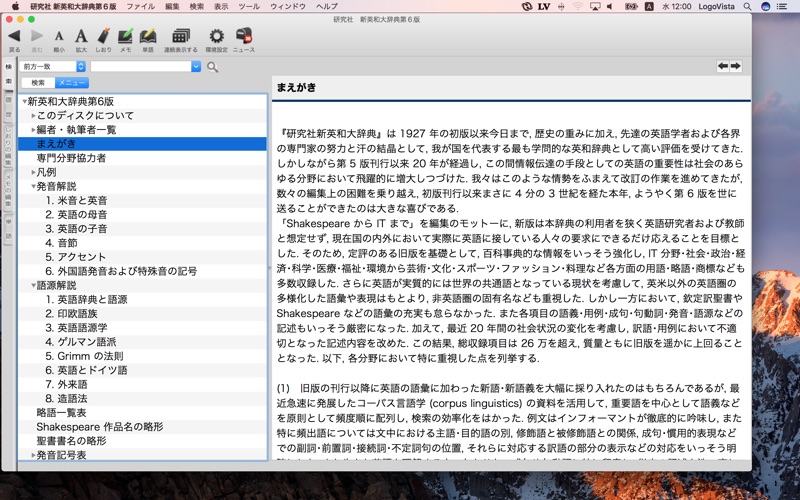This screenshot has height=500, width=800.
Task: Click the LogoVista menu bar item
Action: pos(716,7)
